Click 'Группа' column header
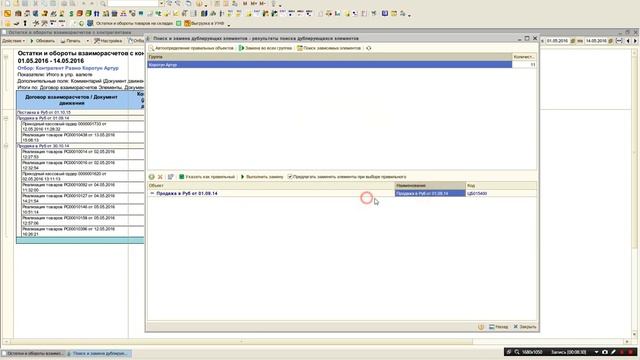The image size is (640, 360). click(329, 57)
